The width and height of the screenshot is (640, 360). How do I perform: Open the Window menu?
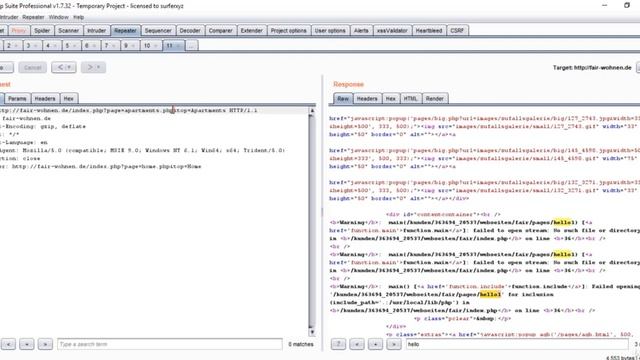pyautogui.click(x=58, y=17)
